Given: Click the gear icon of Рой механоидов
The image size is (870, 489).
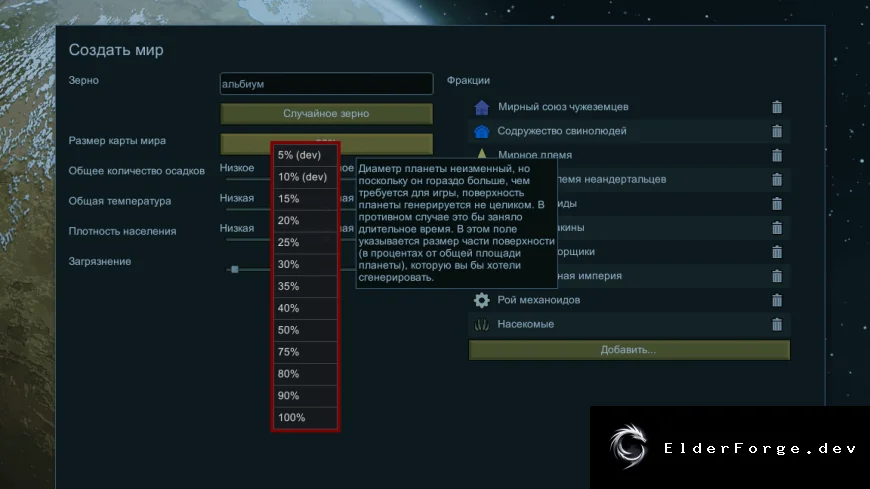Looking at the screenshot, I should pyautogui.click(x=482, y=300).
